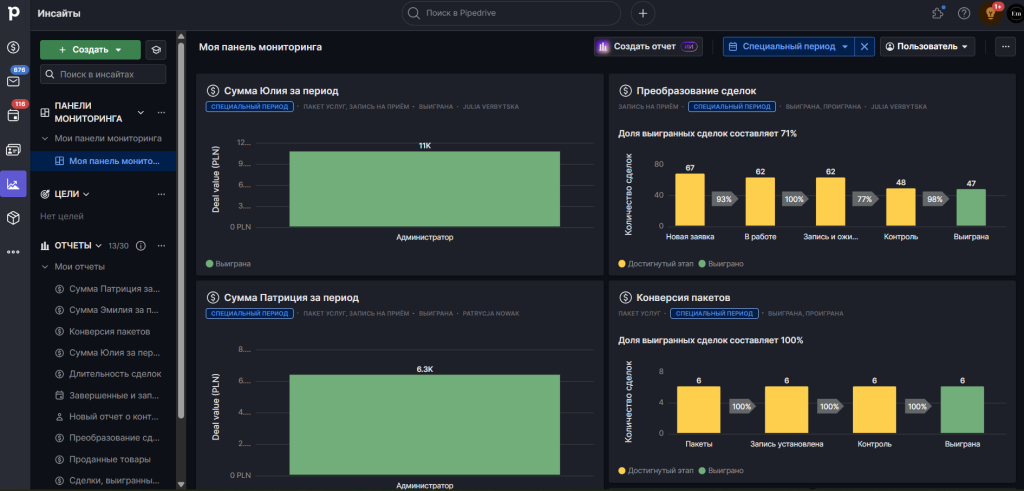Toggle Достигнутый этап legend in Преобразование сделок
Image resolution: width=1024 pixels, height=491 pixels.
tap(658, 264)
